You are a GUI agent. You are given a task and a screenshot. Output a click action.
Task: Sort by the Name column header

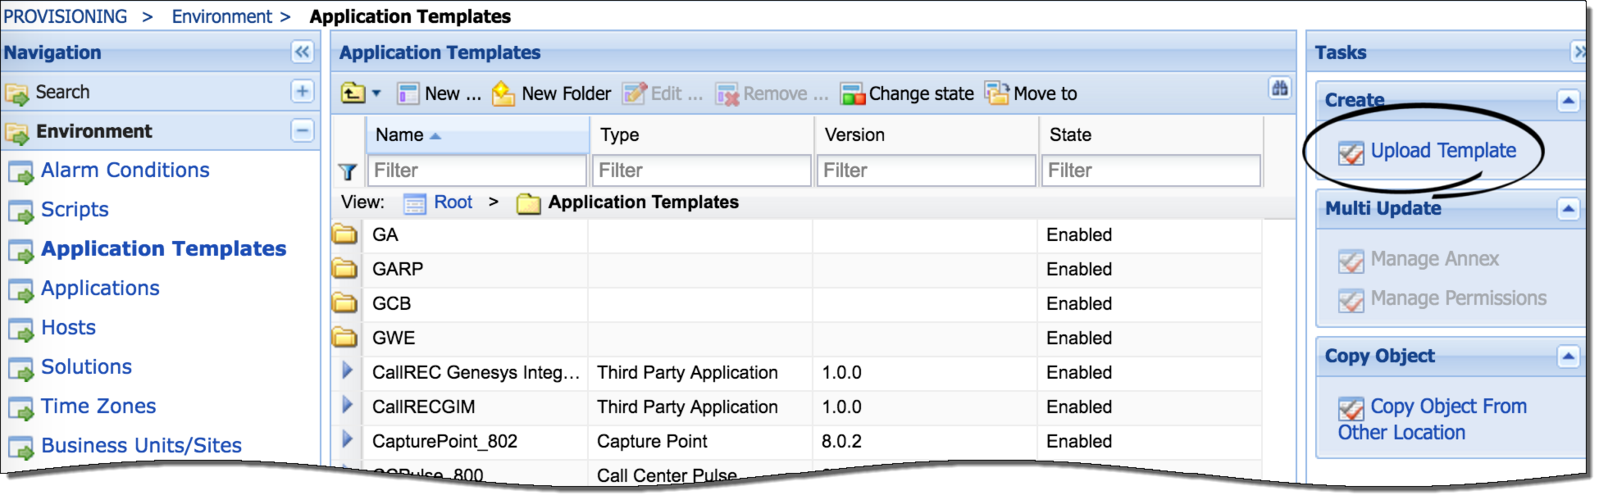coord(400,135)
